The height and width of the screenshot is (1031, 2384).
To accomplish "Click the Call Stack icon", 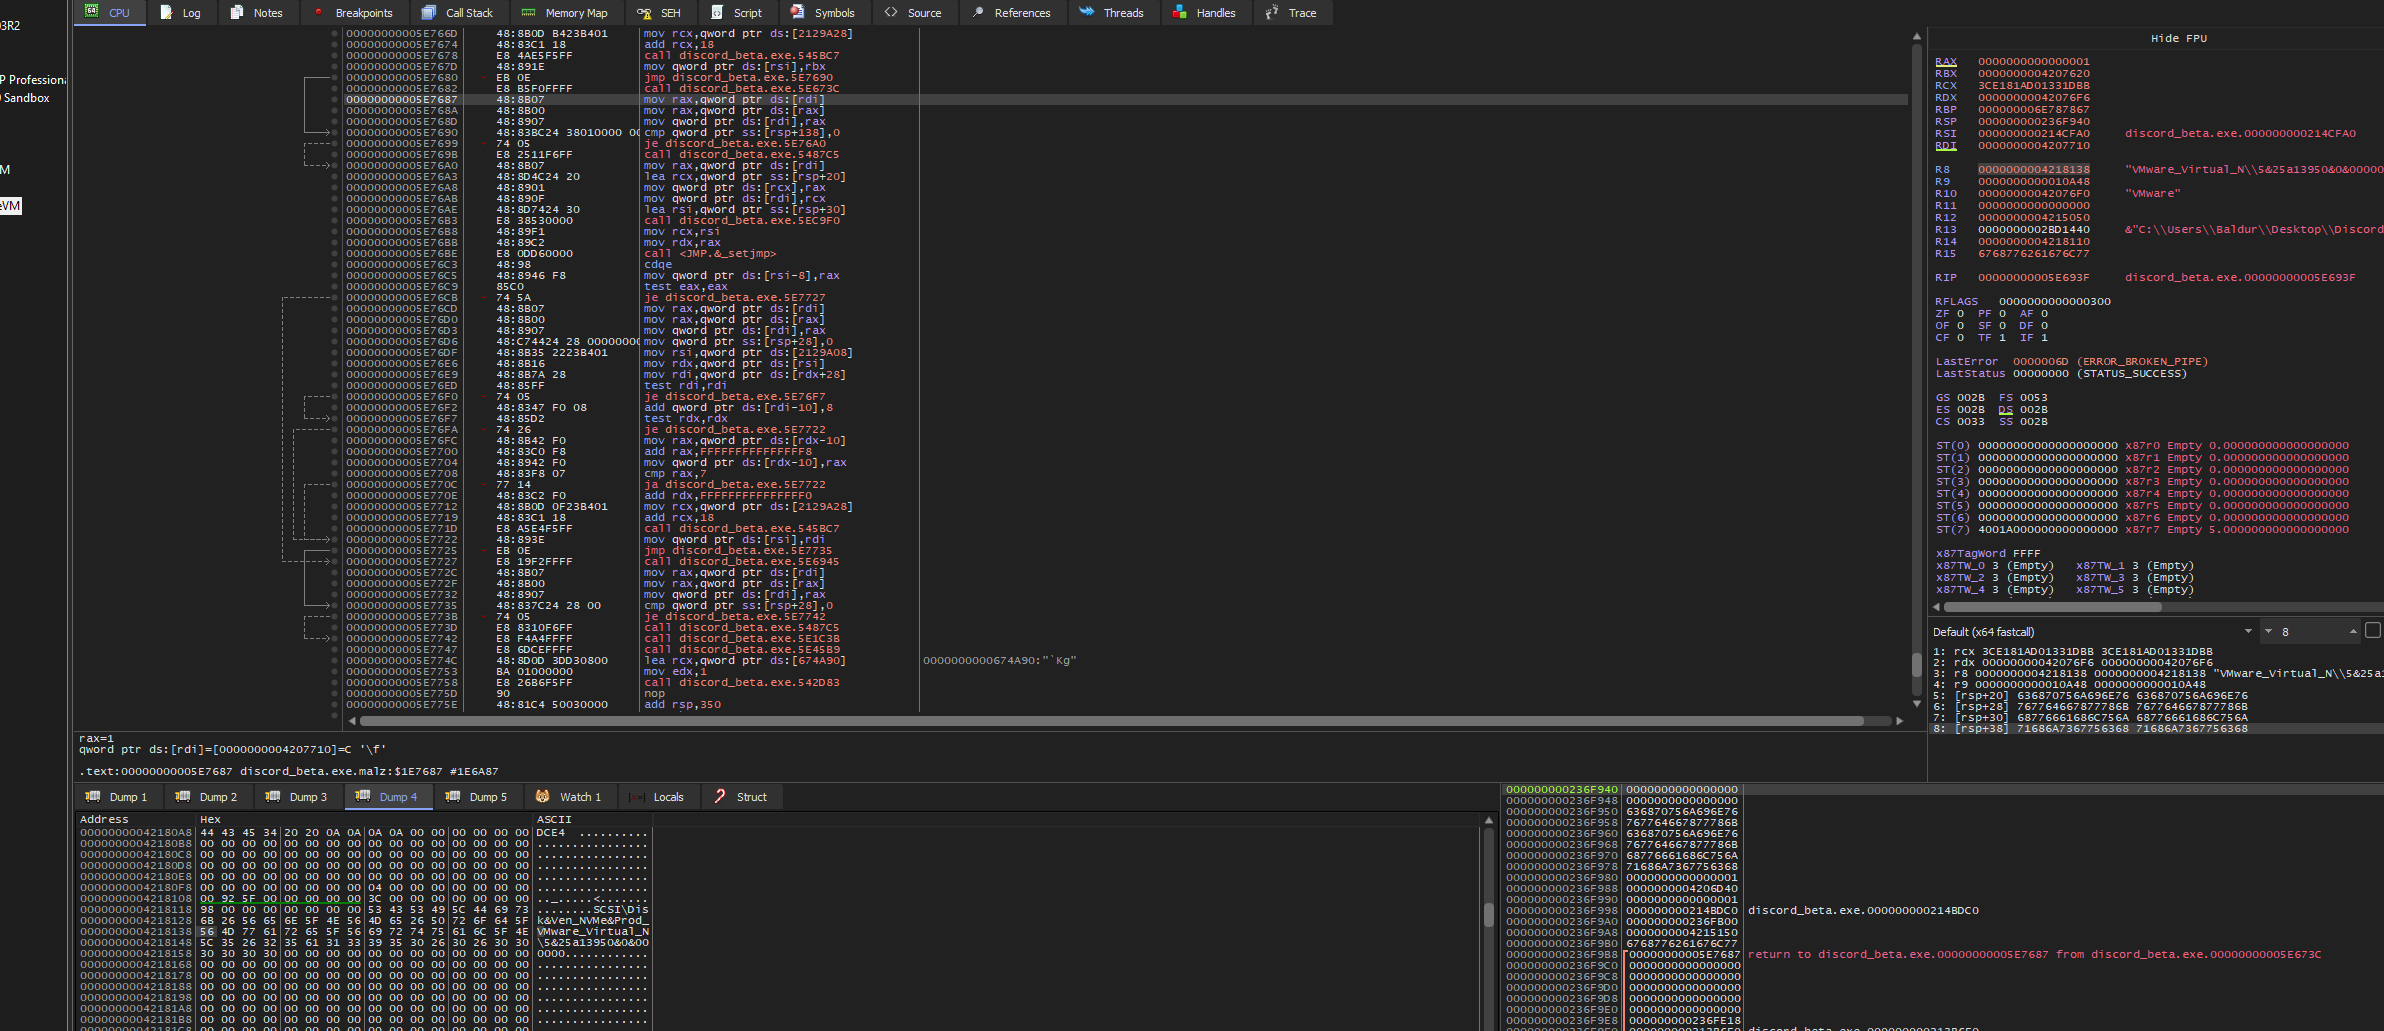I will 429,13.
